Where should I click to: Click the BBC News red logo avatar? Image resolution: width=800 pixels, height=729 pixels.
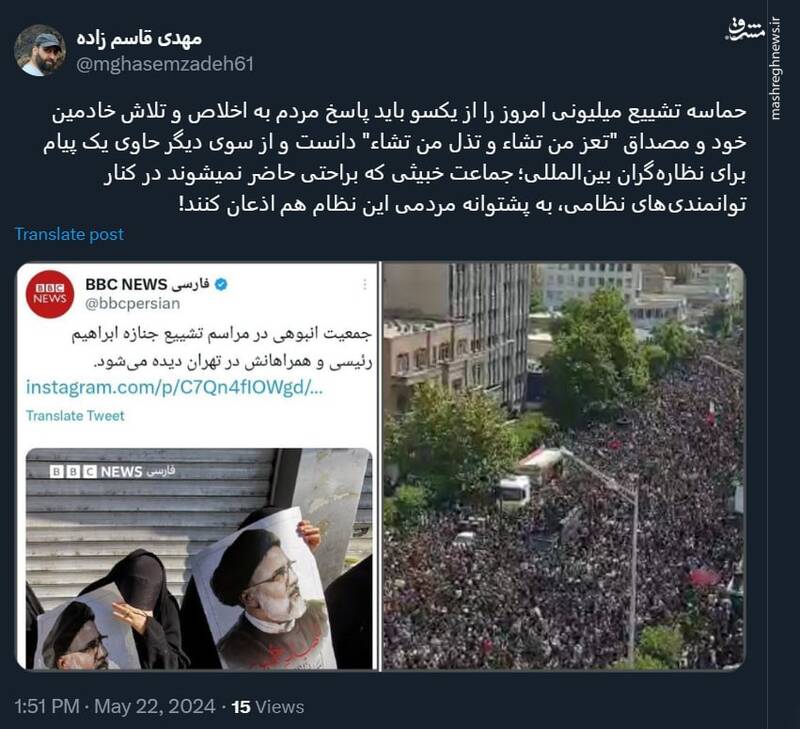click(x=50, y=294)
